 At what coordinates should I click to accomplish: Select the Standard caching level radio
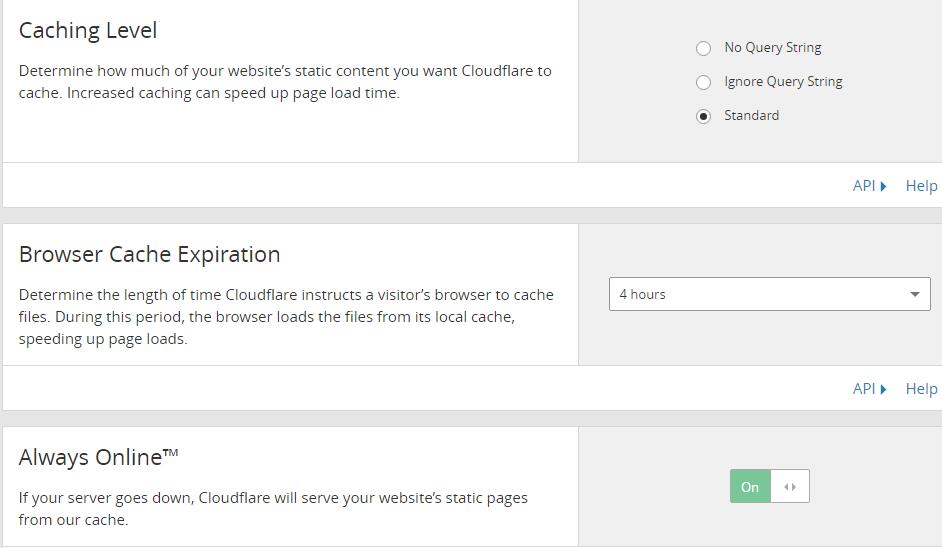click(703, 116)
